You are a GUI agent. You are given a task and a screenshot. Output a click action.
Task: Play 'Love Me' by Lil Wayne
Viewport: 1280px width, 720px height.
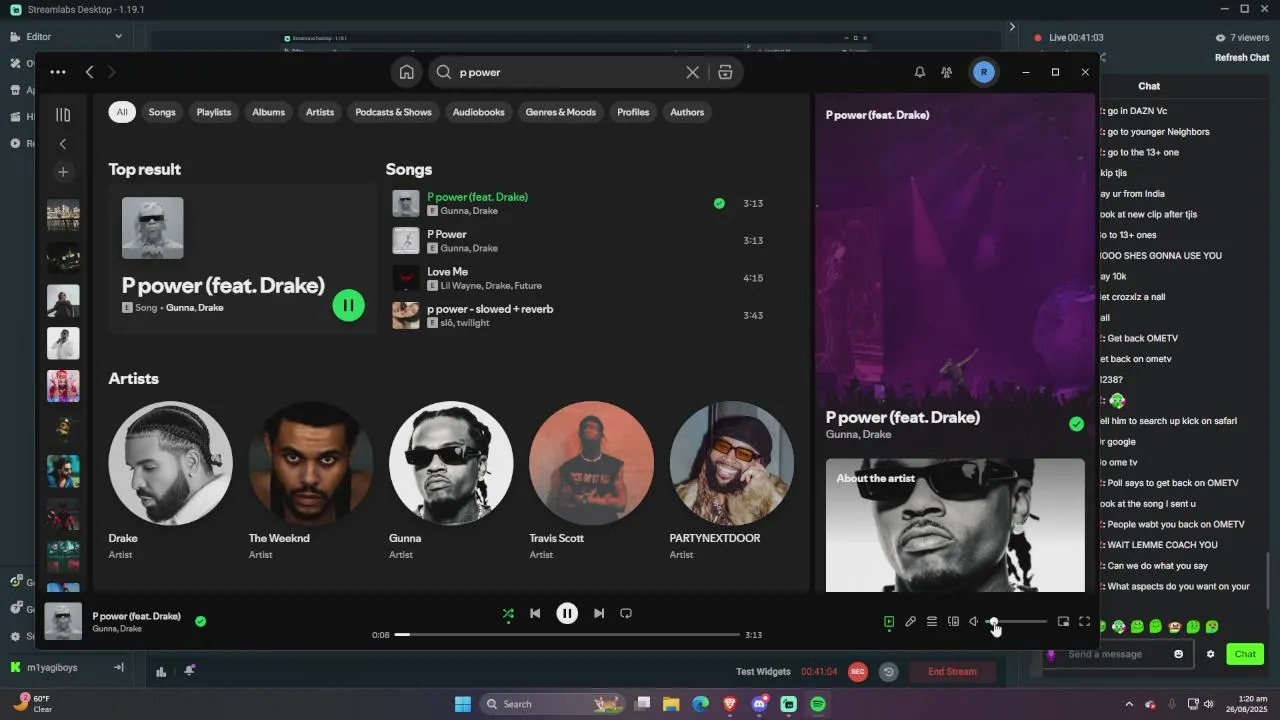590,278
